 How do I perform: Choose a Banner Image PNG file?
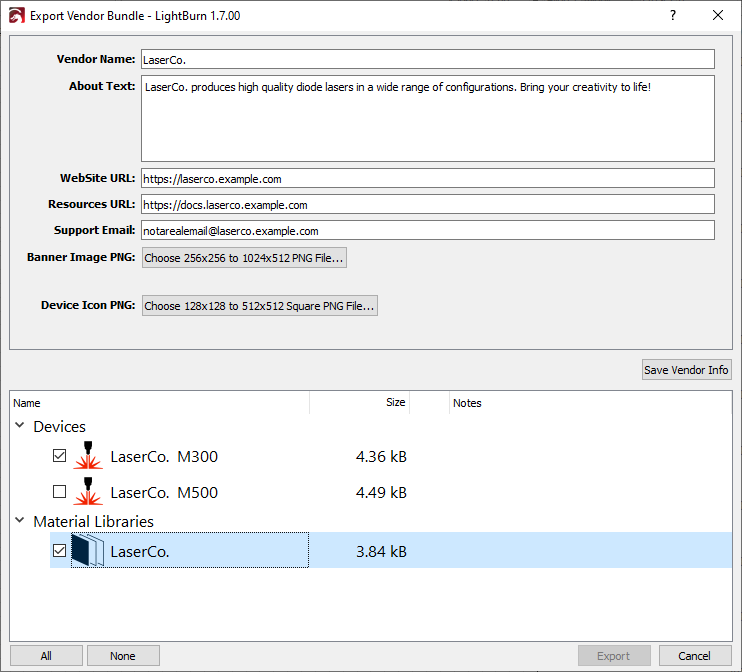click(244, 258)
